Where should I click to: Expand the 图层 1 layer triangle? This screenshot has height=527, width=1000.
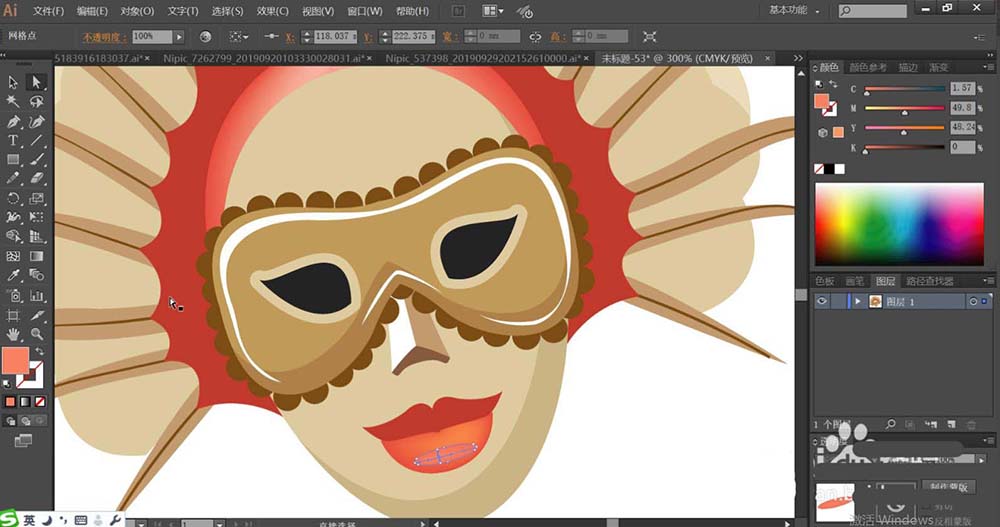(857, 301)
